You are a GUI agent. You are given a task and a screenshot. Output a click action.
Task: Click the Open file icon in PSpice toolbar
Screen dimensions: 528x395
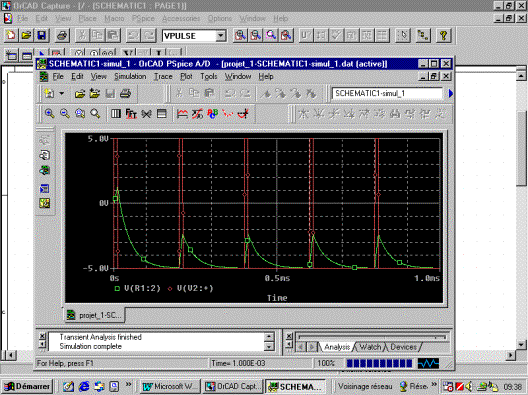tap(80, 93)
